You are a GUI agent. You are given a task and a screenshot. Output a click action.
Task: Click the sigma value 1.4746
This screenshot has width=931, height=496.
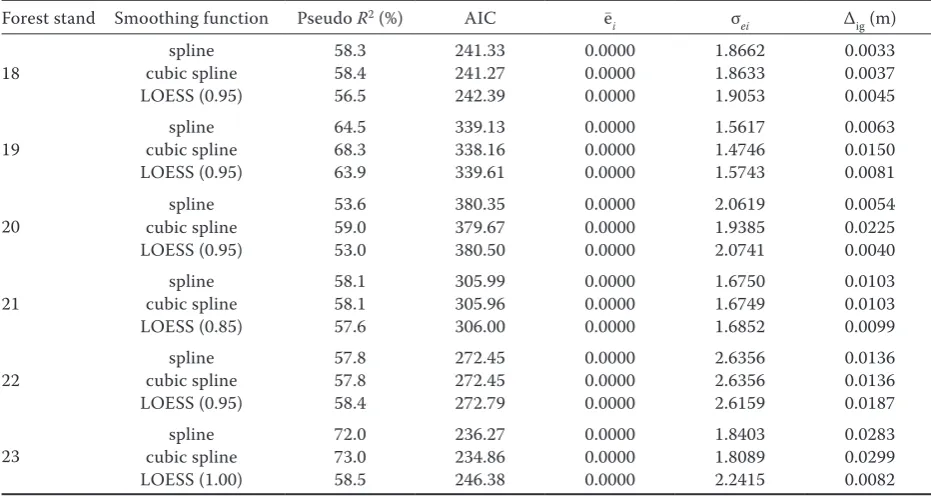point(739,150)
